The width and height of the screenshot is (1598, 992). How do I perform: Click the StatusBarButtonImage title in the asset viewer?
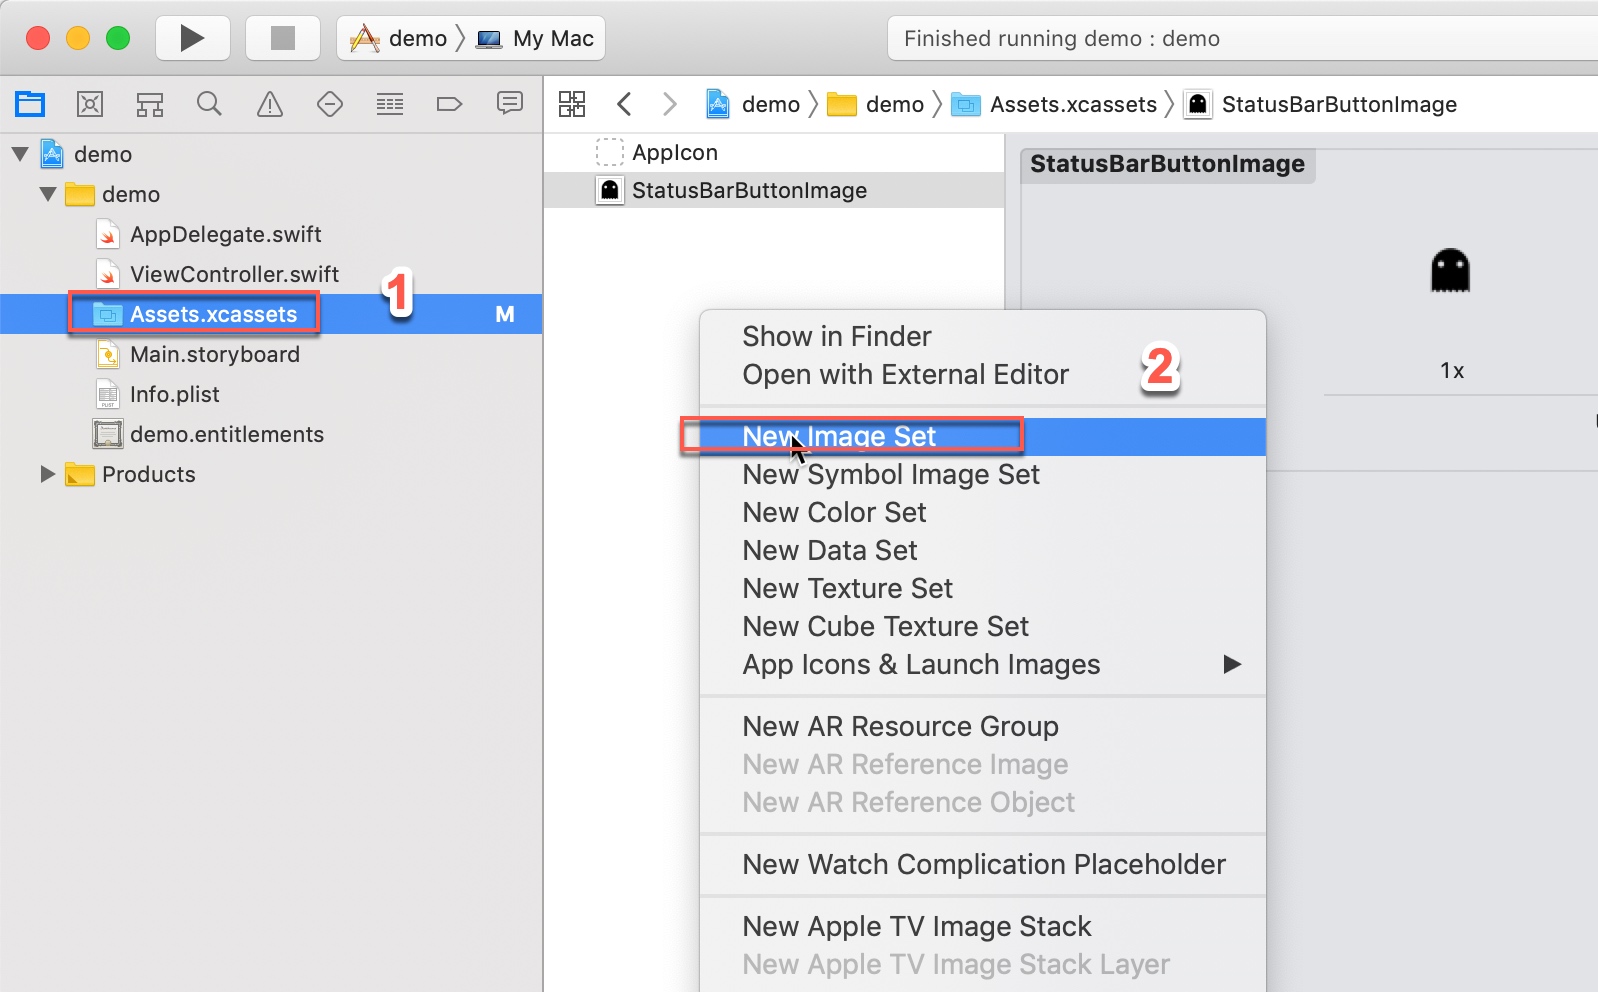[1167, 164]
